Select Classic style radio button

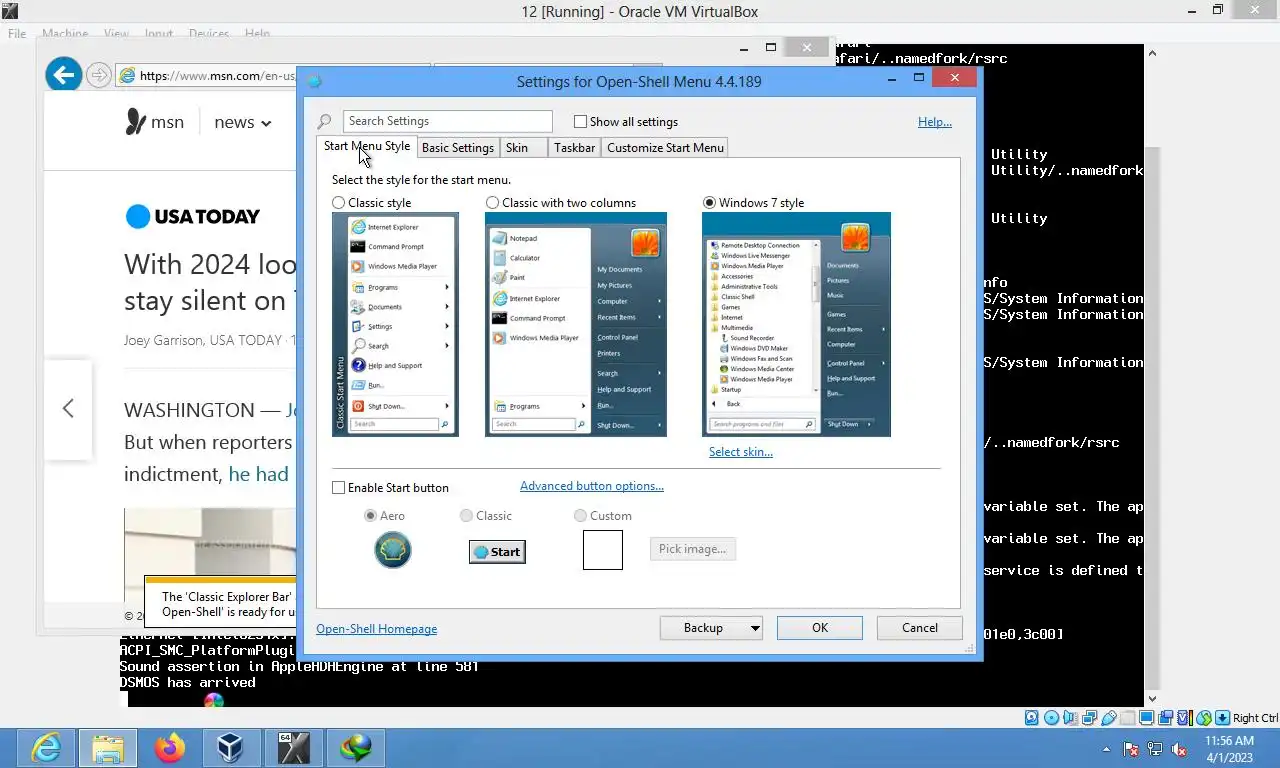(x=339, y=203)
